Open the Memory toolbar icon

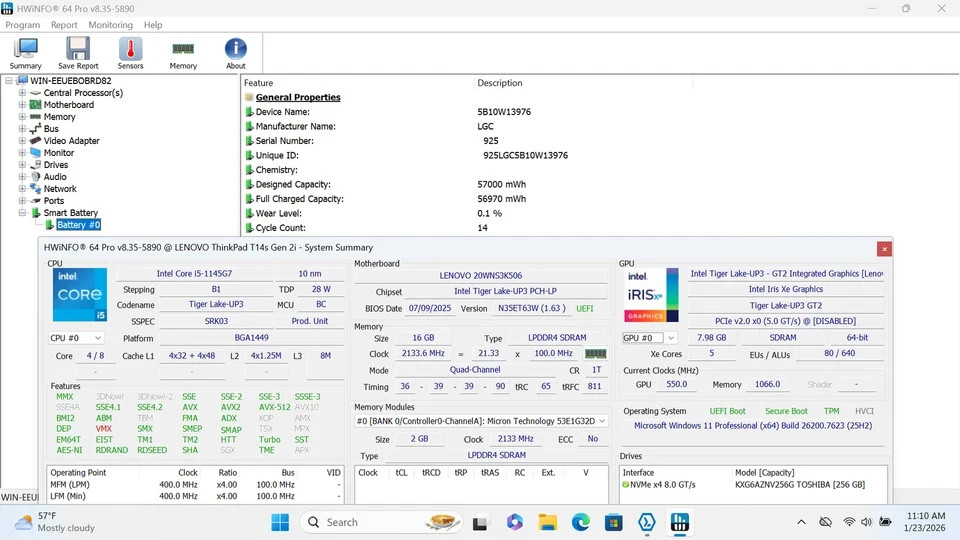[183, 53]
